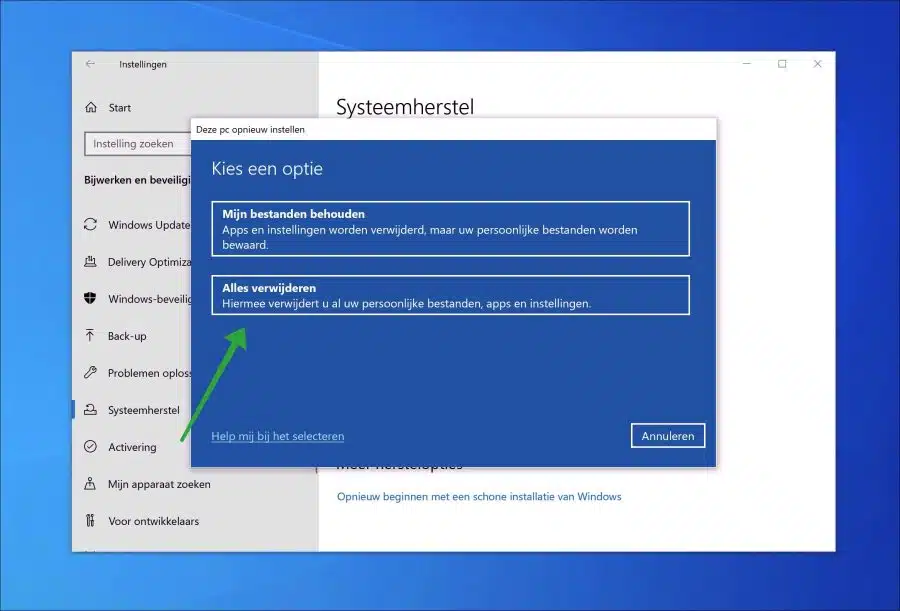Click the Back-up upload arrow icon

click(x=90, y=335)
